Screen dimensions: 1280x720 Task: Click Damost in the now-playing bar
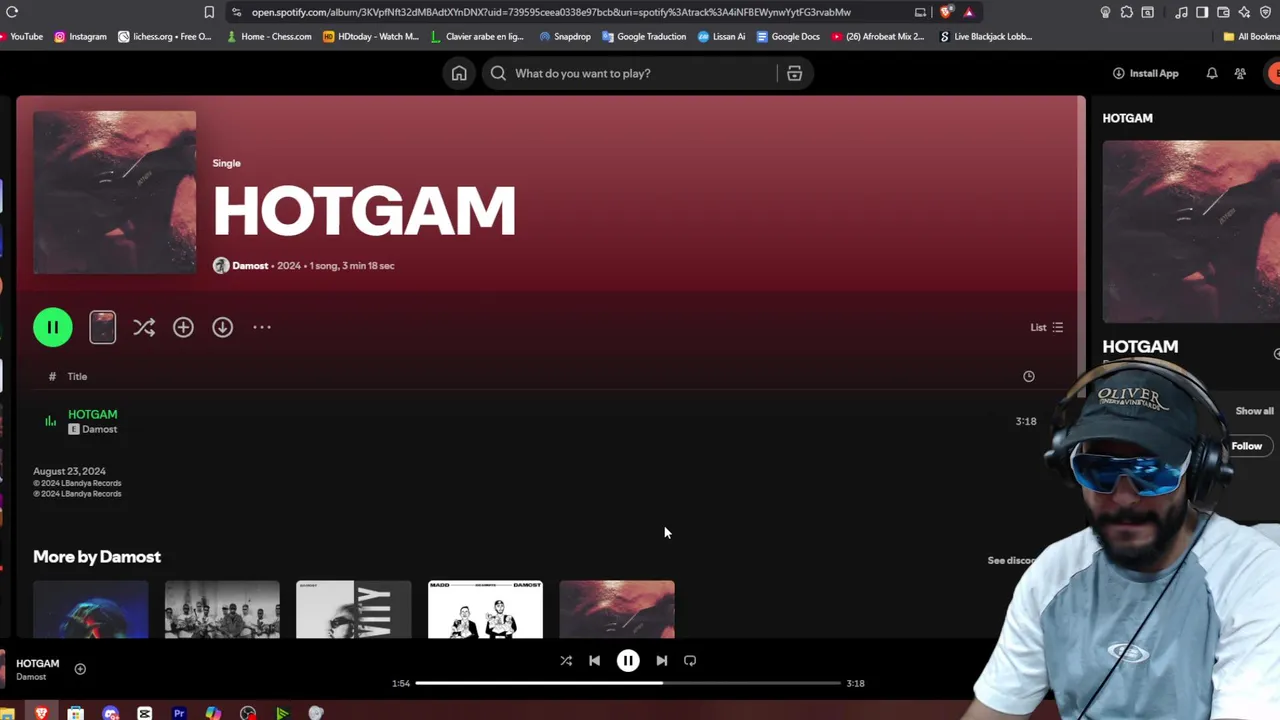[31, 677]
